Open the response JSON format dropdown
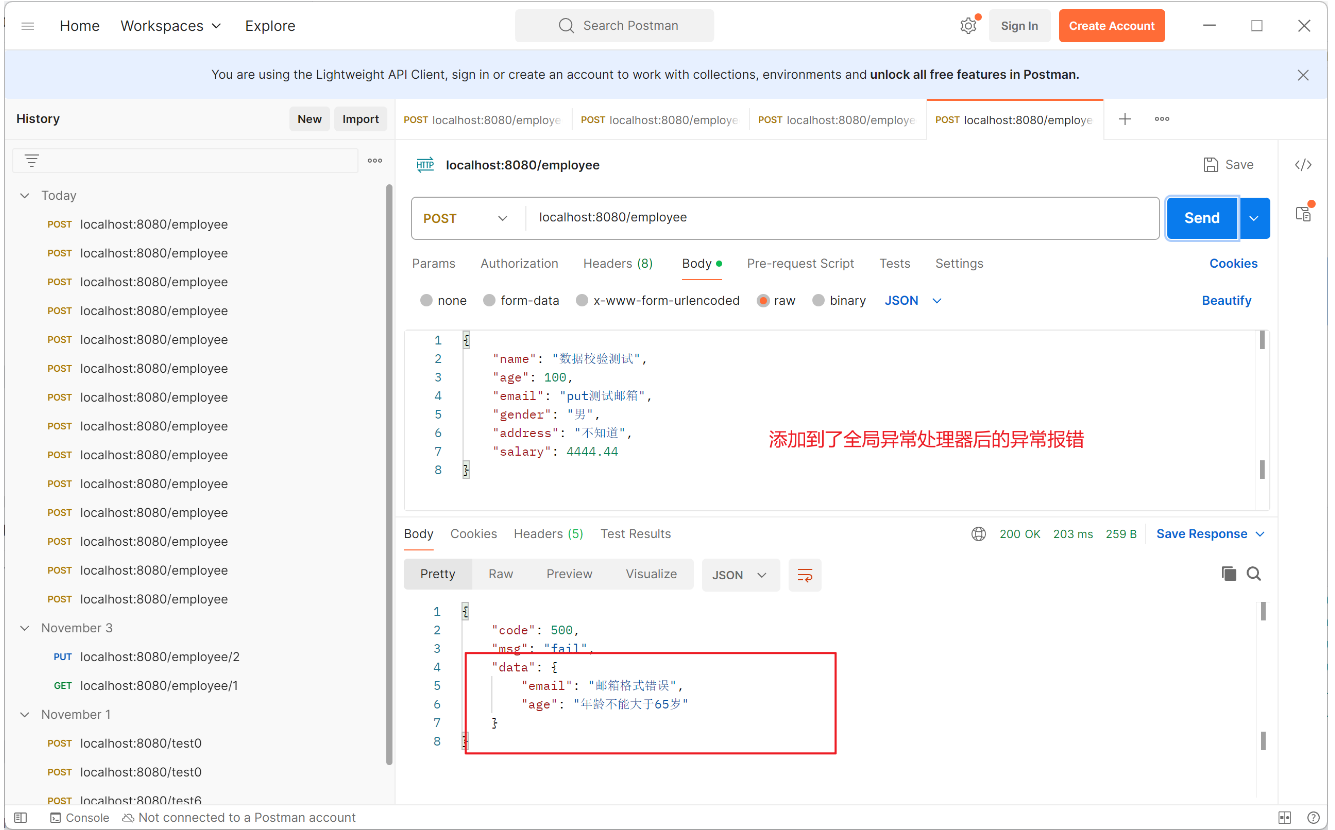 (x=741, y=575)
